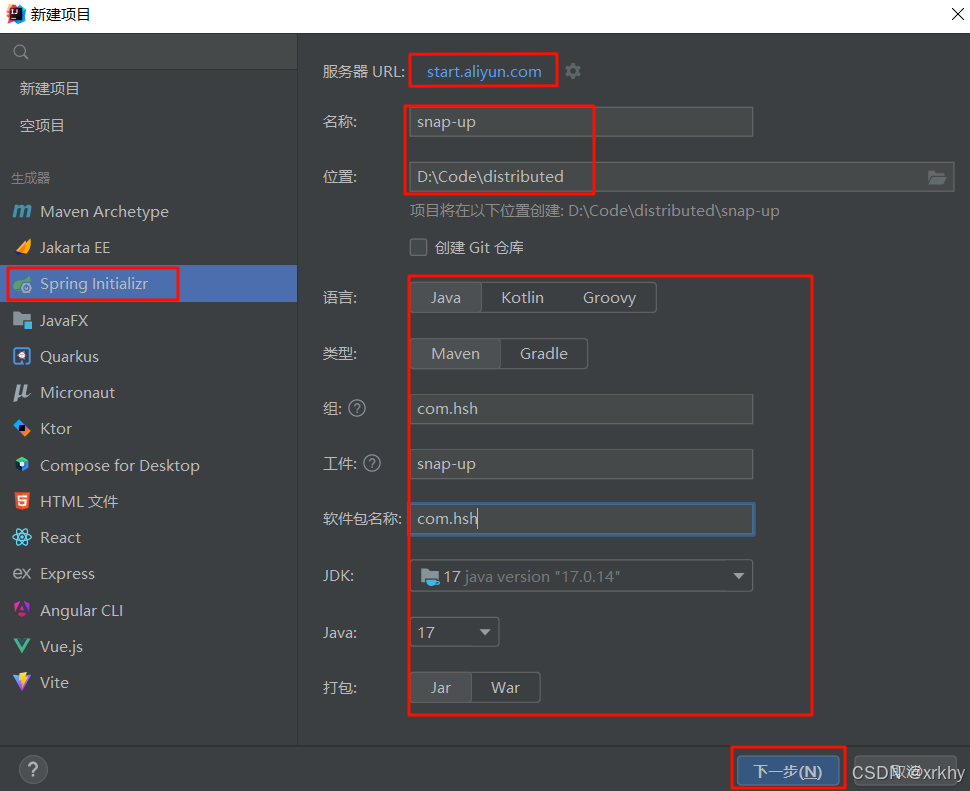The width and height of the screenshot is (970, 791).
Task: Select Kotlin as the language
Action: tap(523, 297)
